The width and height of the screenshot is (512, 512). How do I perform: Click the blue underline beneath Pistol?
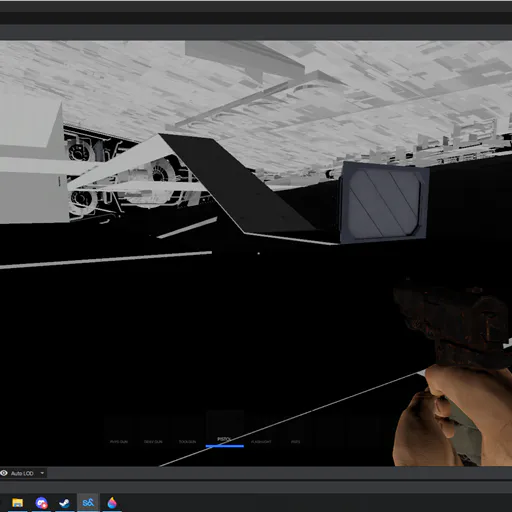[225, 446]
